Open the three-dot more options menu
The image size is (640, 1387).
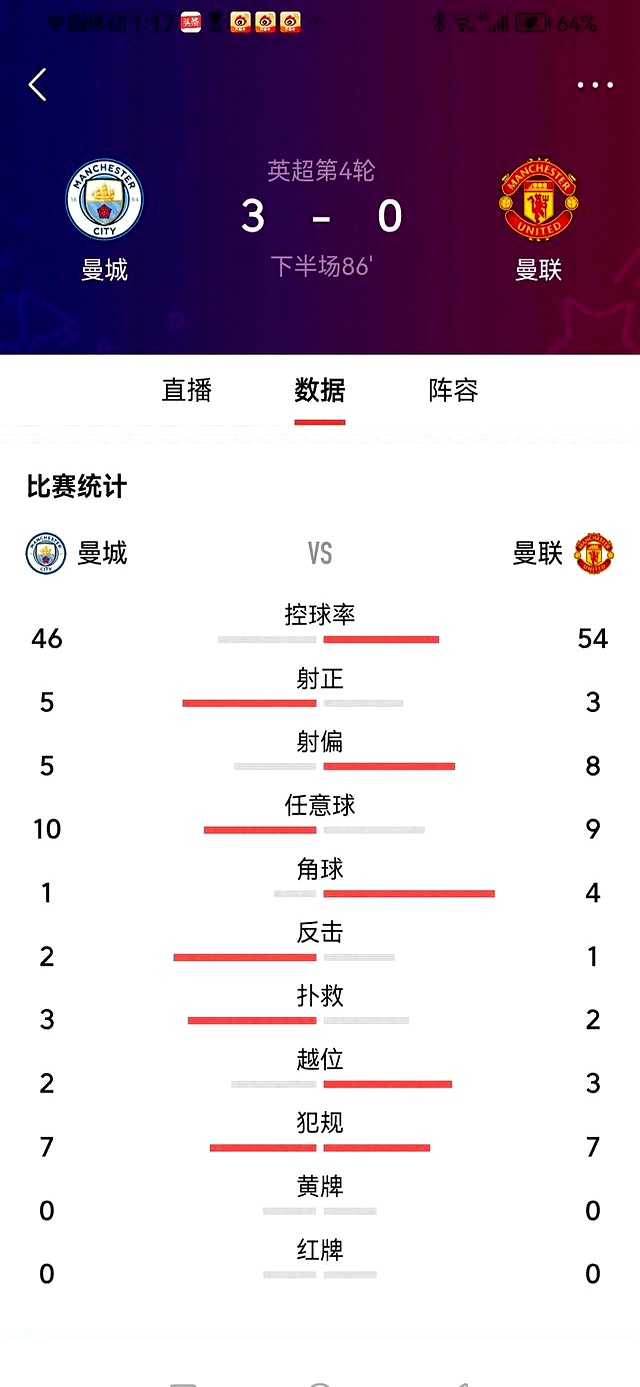click(595, 85)
